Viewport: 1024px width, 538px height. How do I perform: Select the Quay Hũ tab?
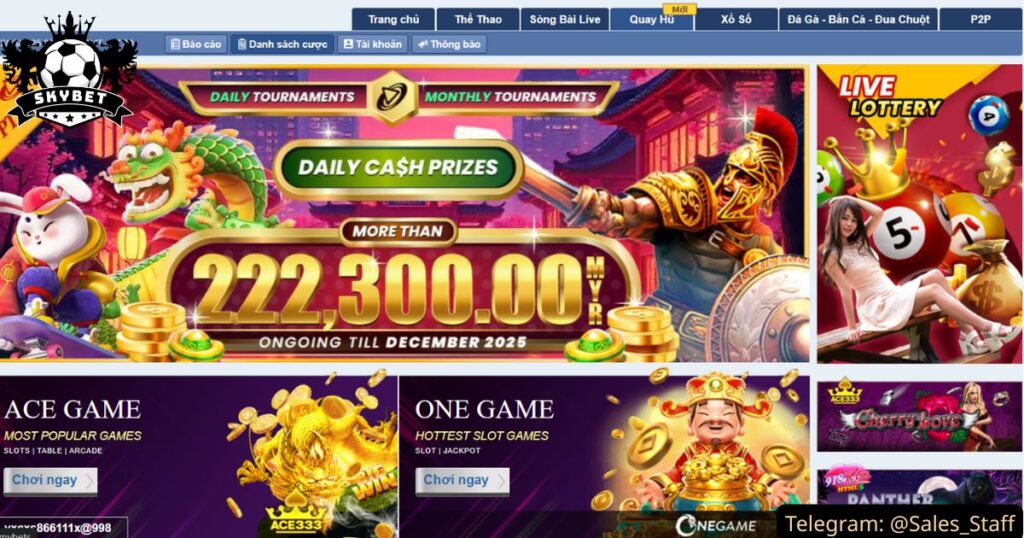point(652,20)
